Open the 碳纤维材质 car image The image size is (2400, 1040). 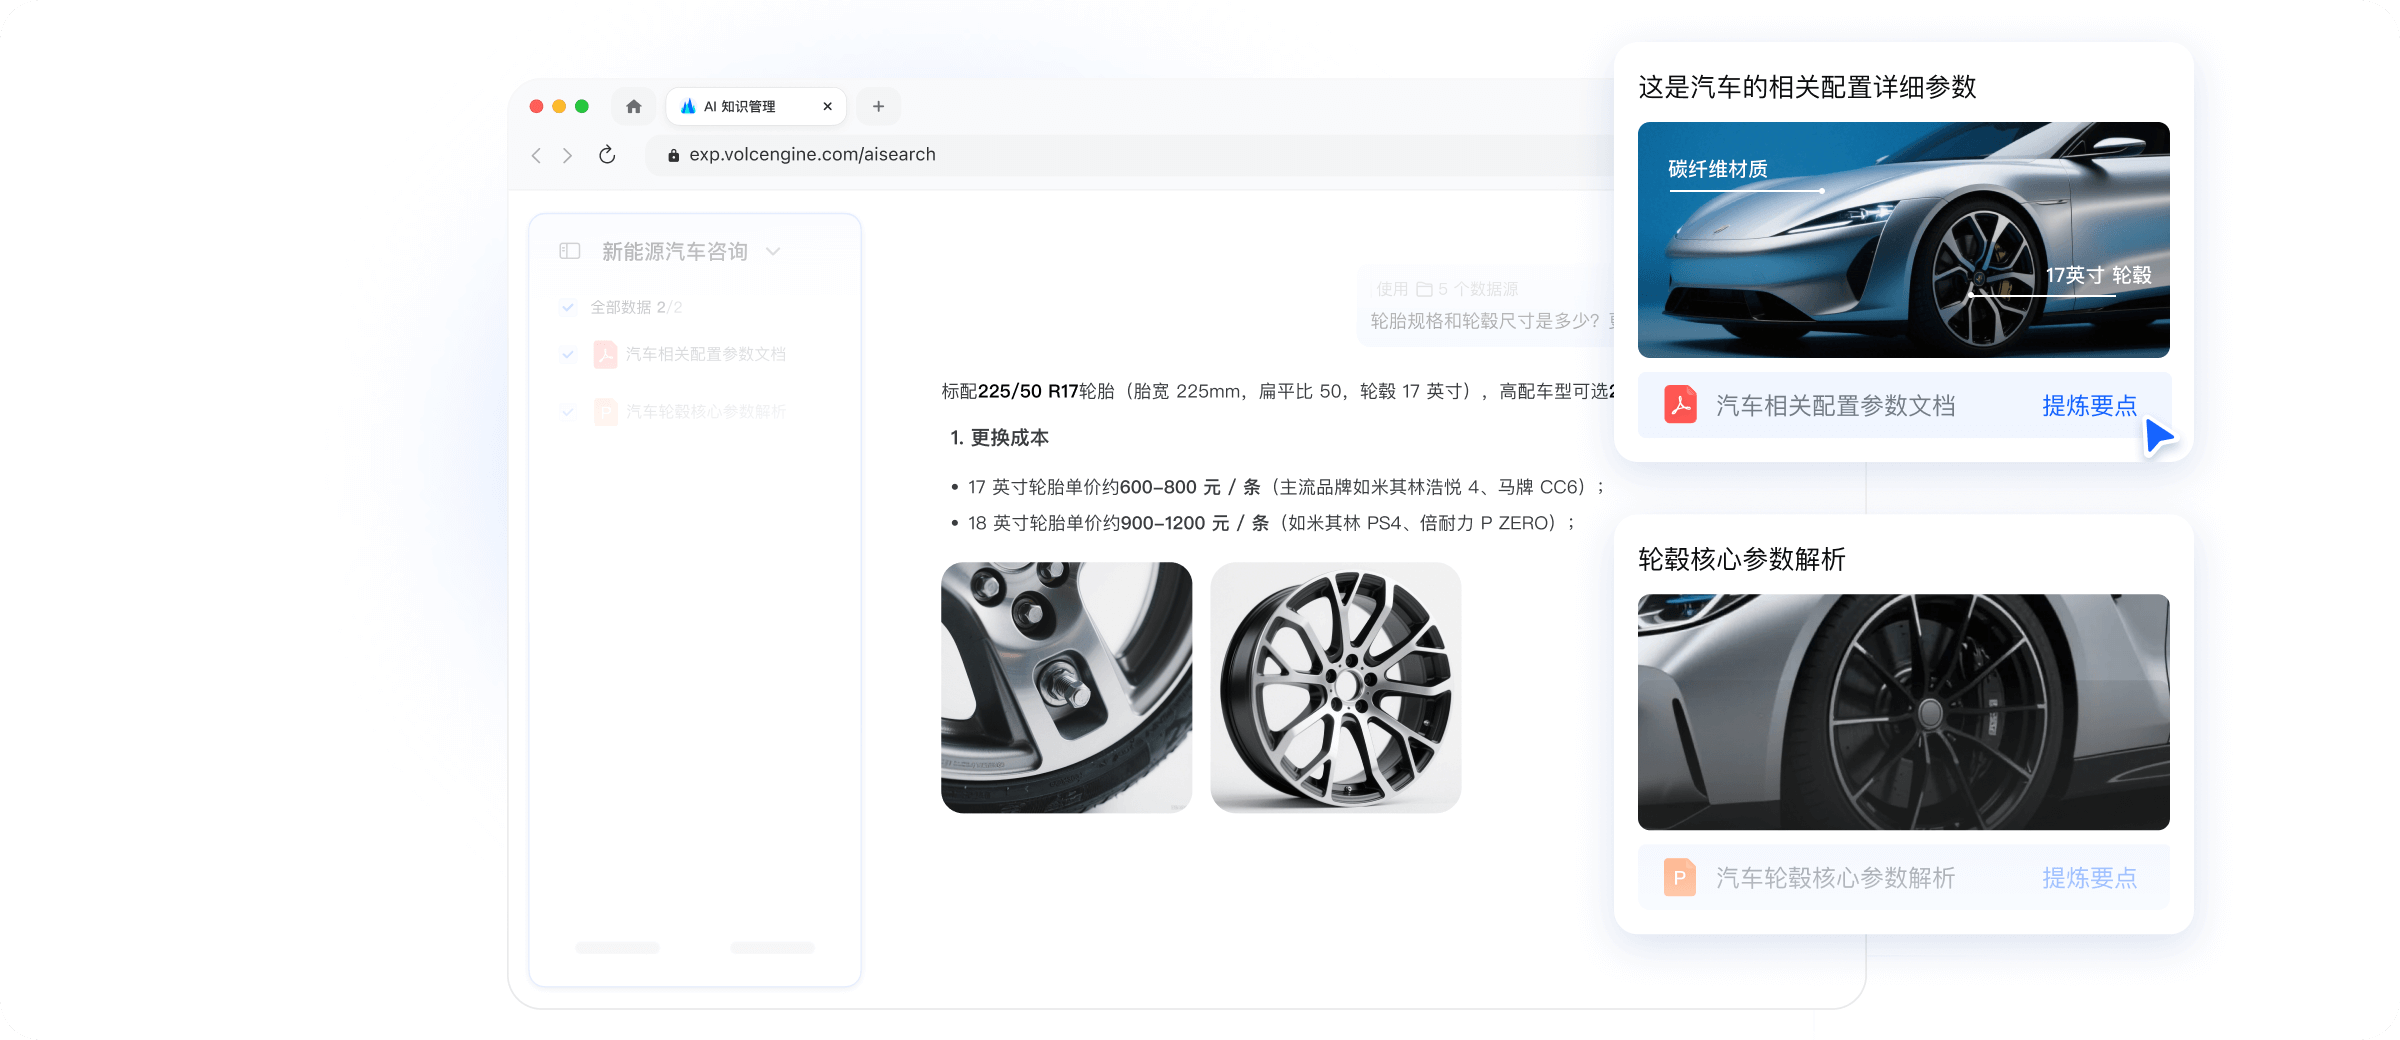pyautogui.click(x=1903, y=240)
